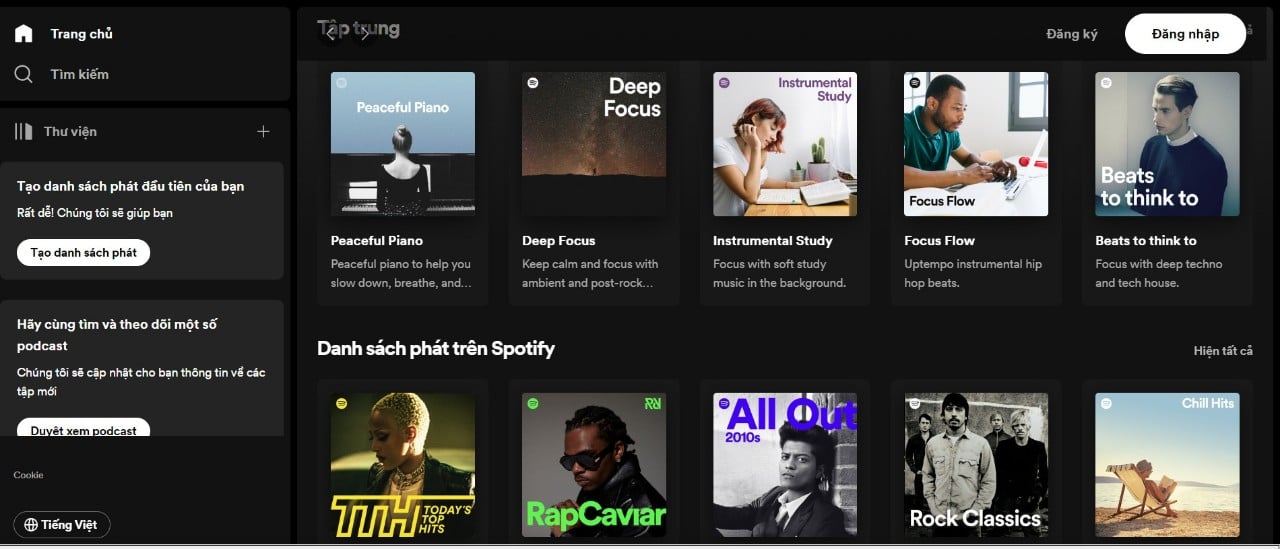Open the Chill Hits playlist cover
The width and height of the screenshot is (1280, 549).
click(1167, 465)
